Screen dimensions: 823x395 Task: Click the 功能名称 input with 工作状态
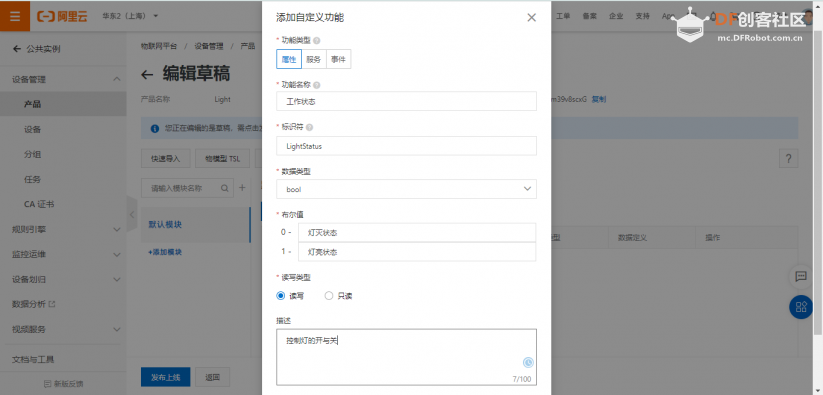coord(406,101)
